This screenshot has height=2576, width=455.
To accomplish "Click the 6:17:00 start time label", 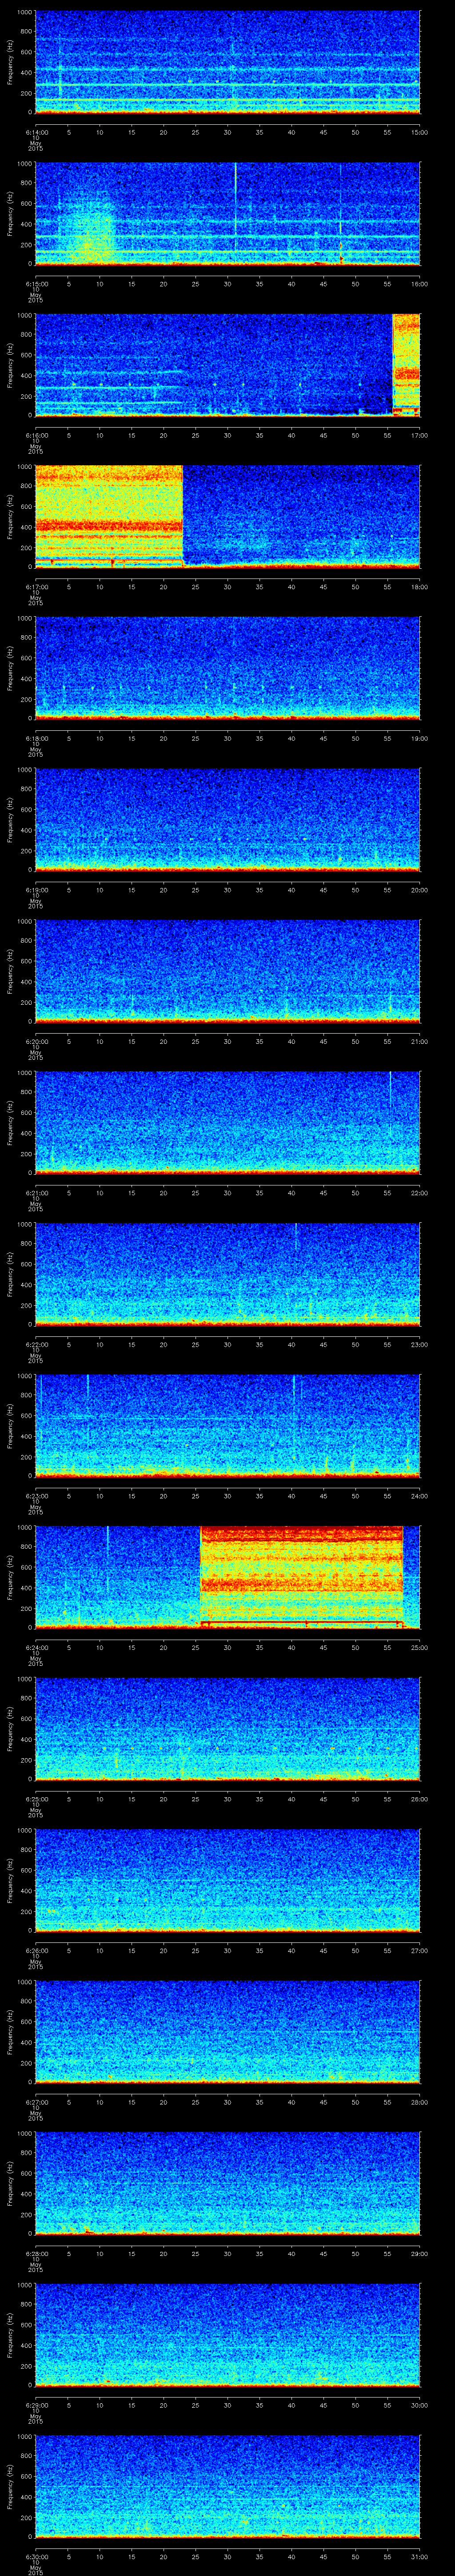I will [36, 587].
